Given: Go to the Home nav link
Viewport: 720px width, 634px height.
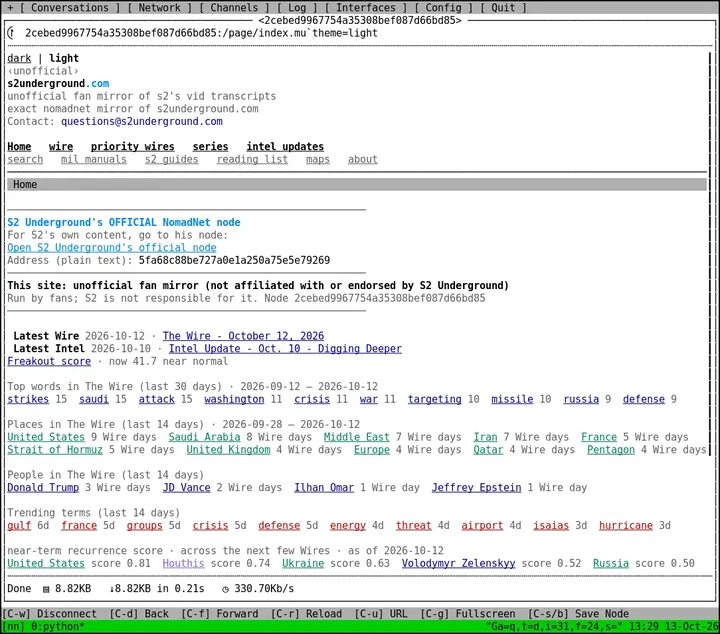Looking at the screenshot, I should 19,147.
